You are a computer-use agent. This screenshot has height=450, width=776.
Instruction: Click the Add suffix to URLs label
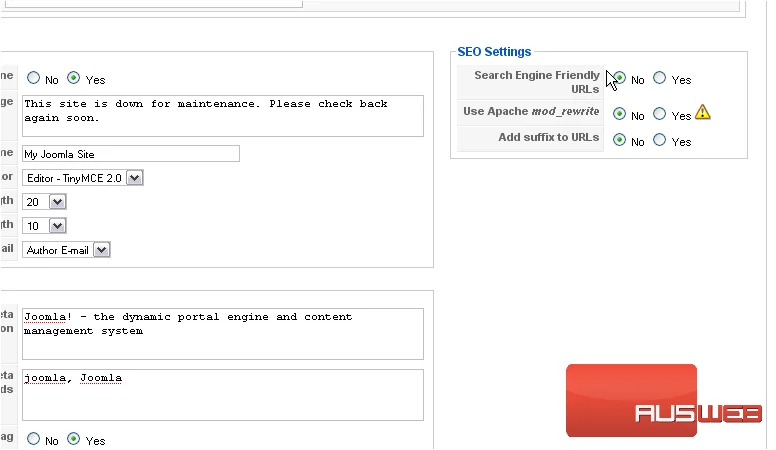tap(548, 137)
